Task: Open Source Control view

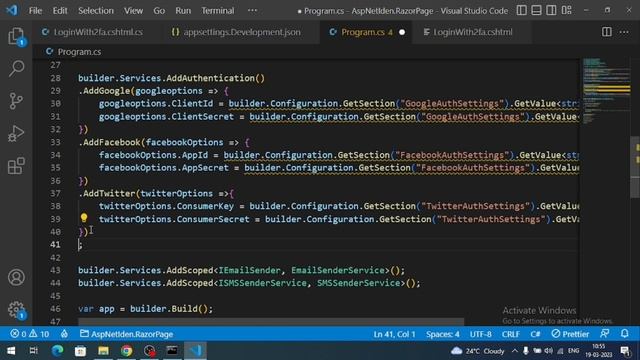Action: coord(16,101)
